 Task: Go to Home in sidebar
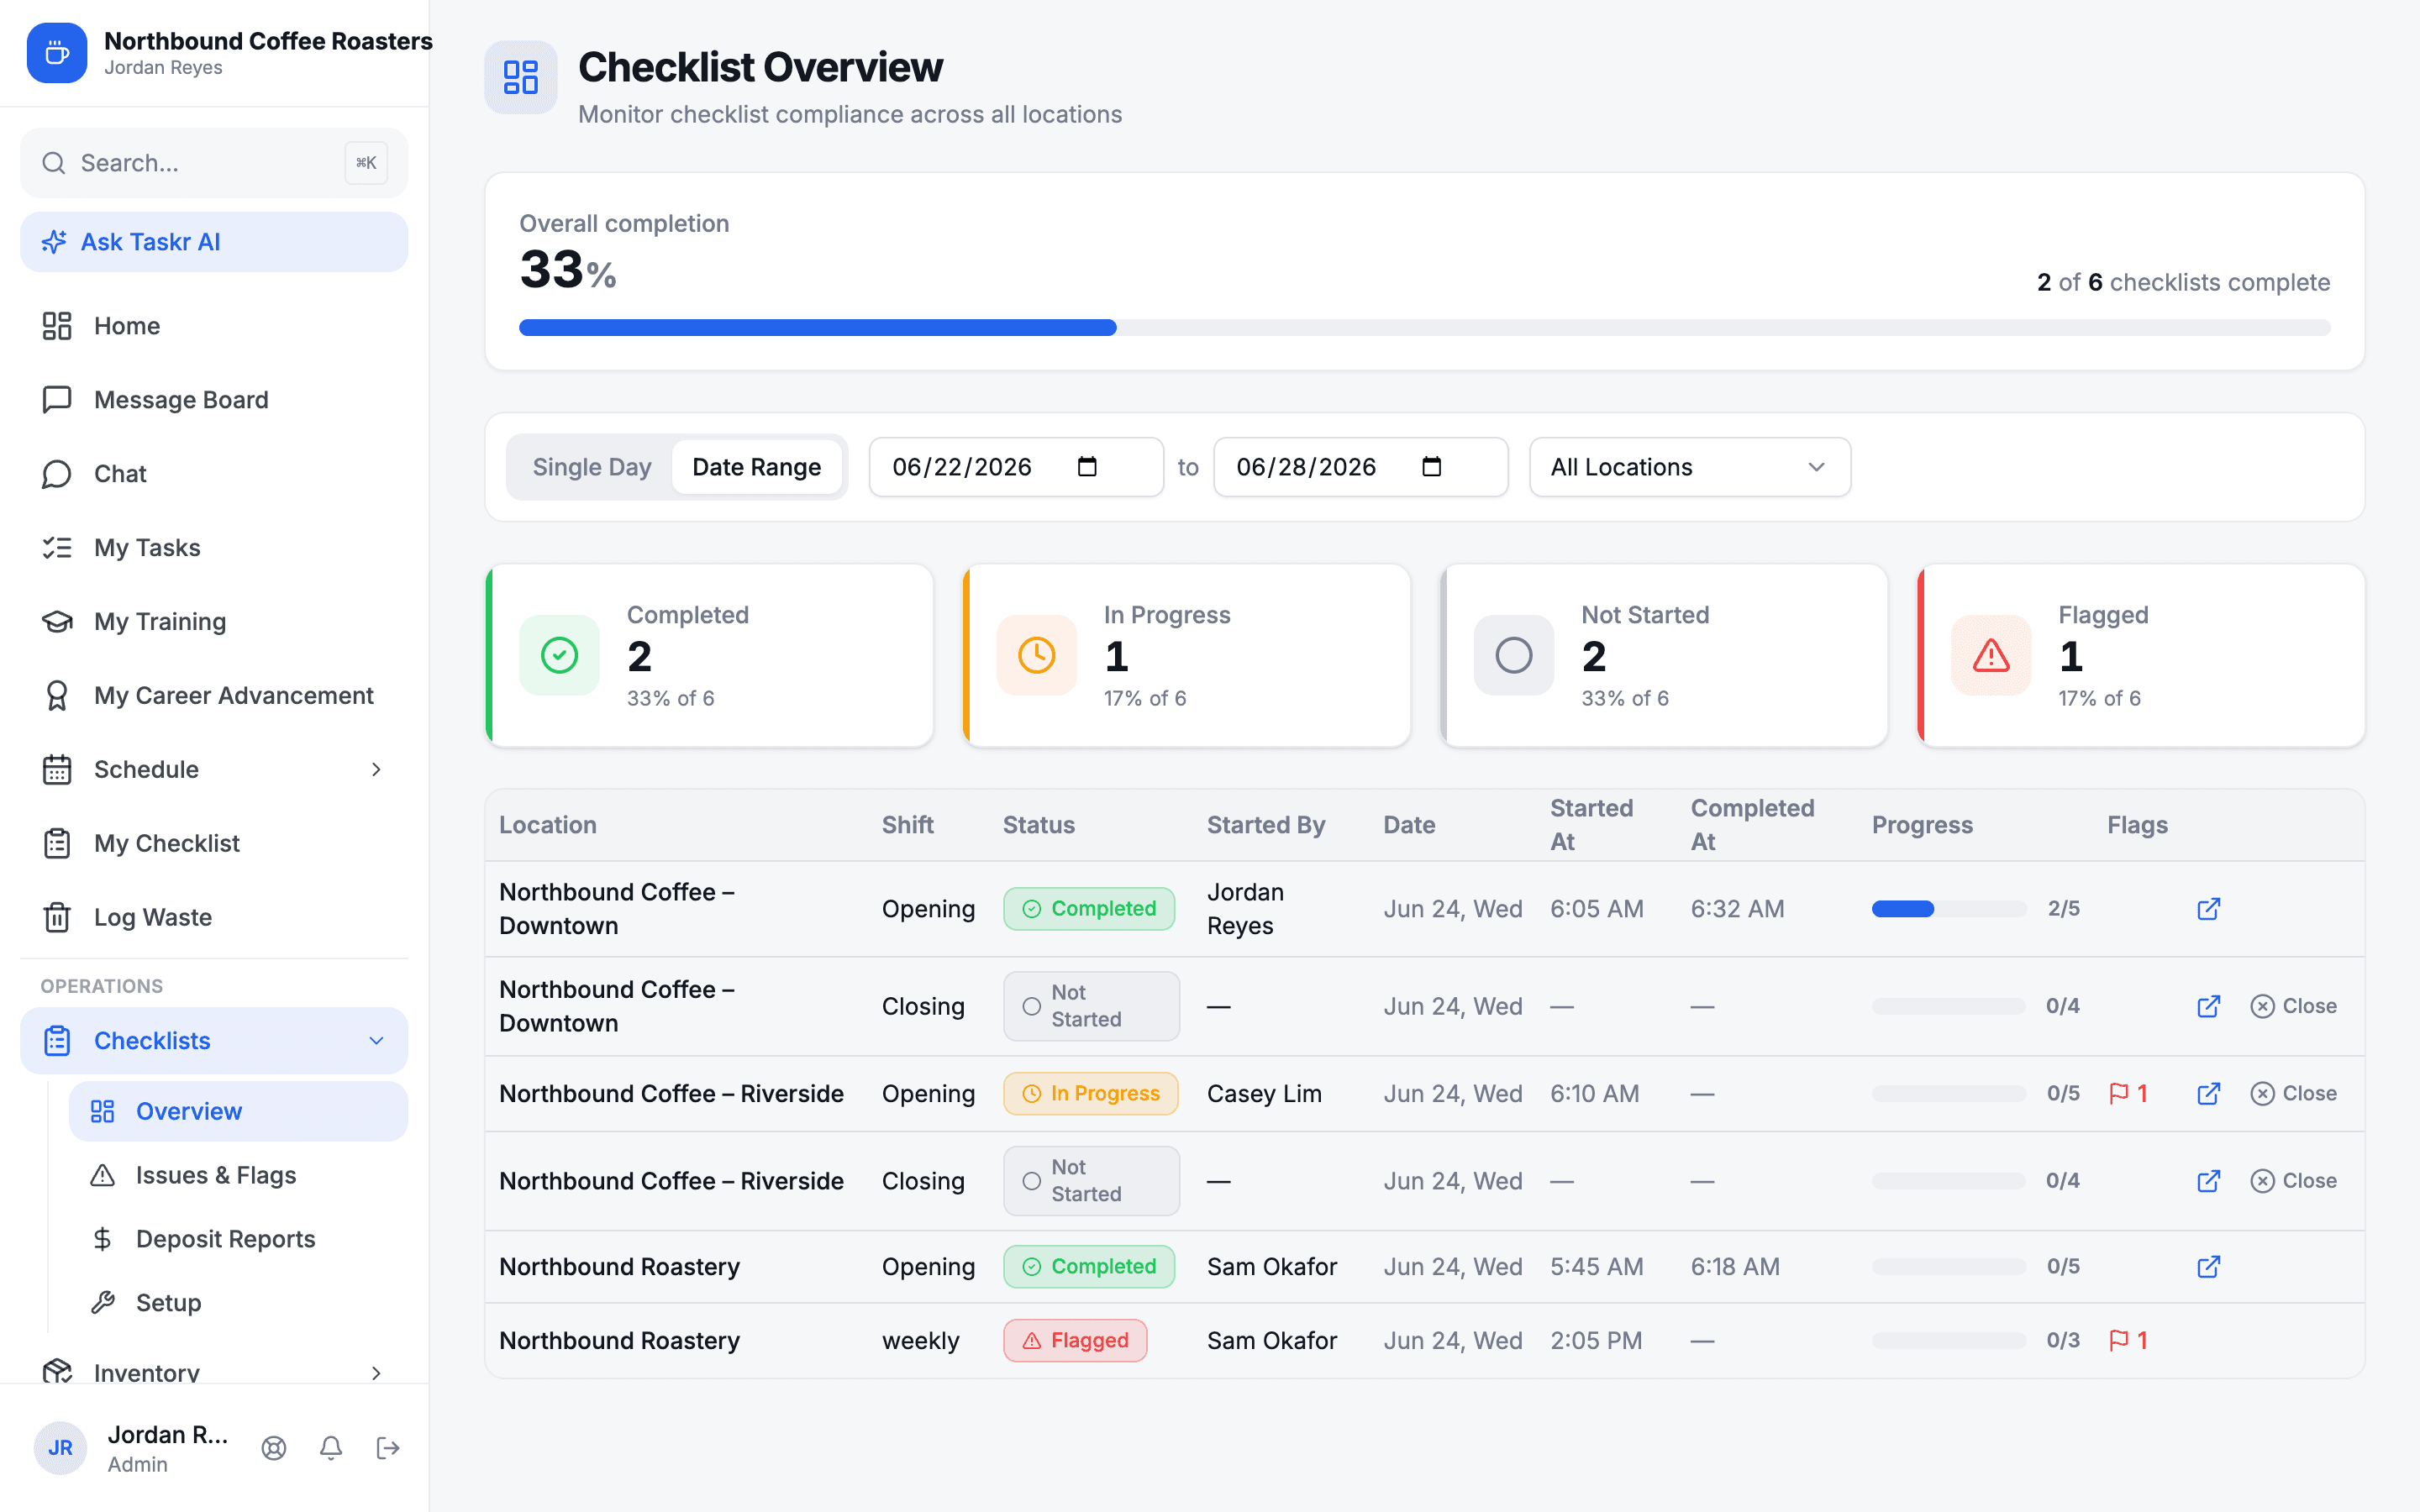pyautogui.click(x=214, y=326)
